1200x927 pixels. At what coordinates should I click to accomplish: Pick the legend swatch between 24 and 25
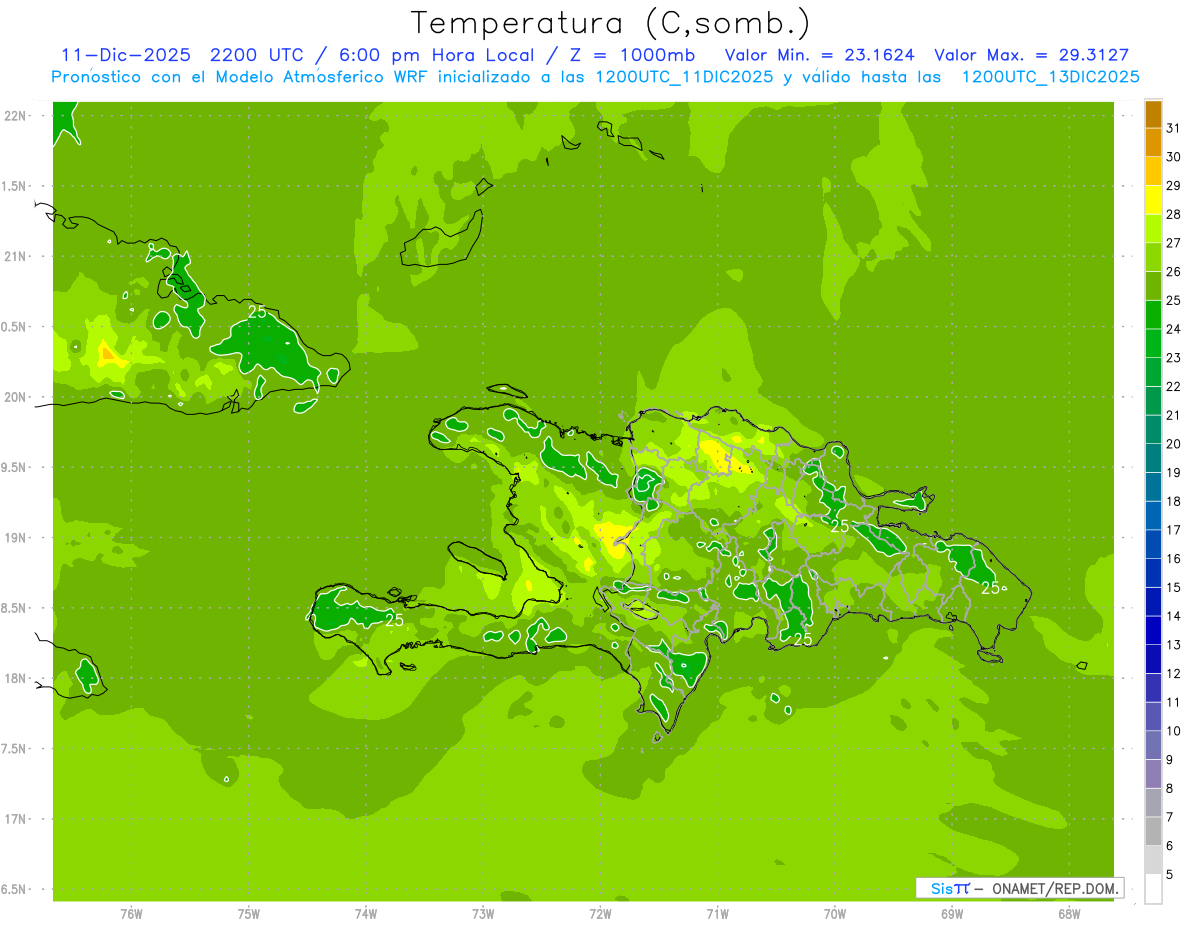(1153, 315)
